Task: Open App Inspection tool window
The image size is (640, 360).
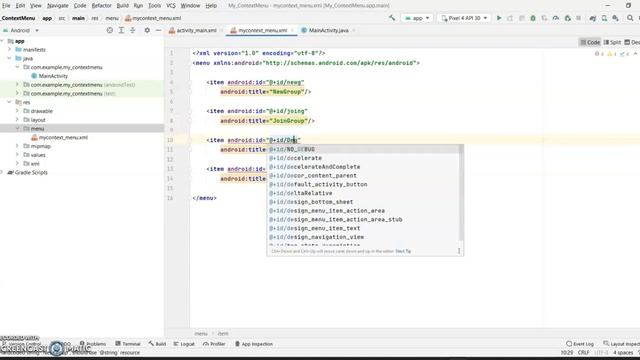Action: point(254,344)
